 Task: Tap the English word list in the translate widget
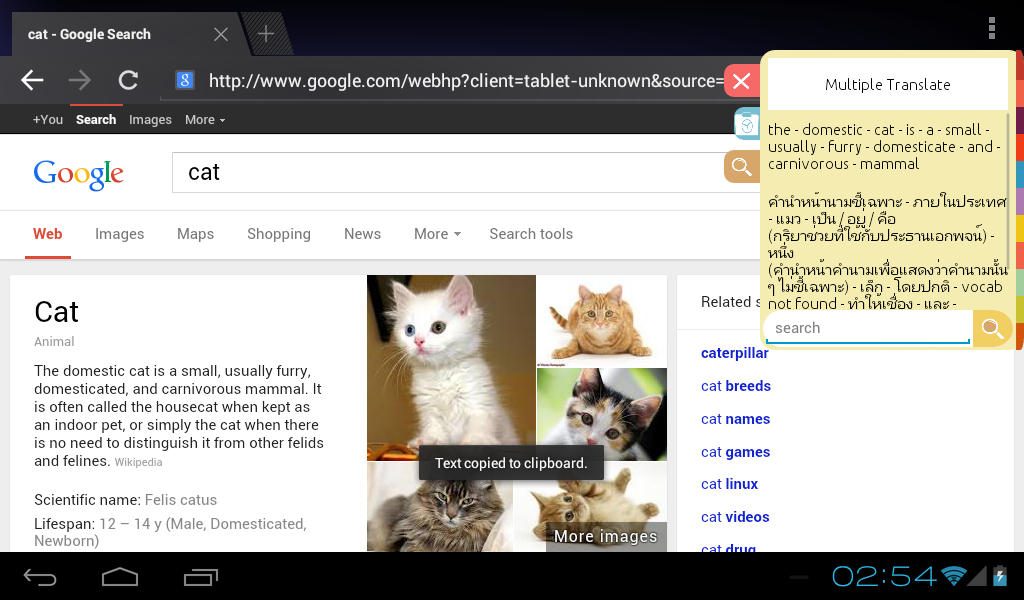[885, 147]
